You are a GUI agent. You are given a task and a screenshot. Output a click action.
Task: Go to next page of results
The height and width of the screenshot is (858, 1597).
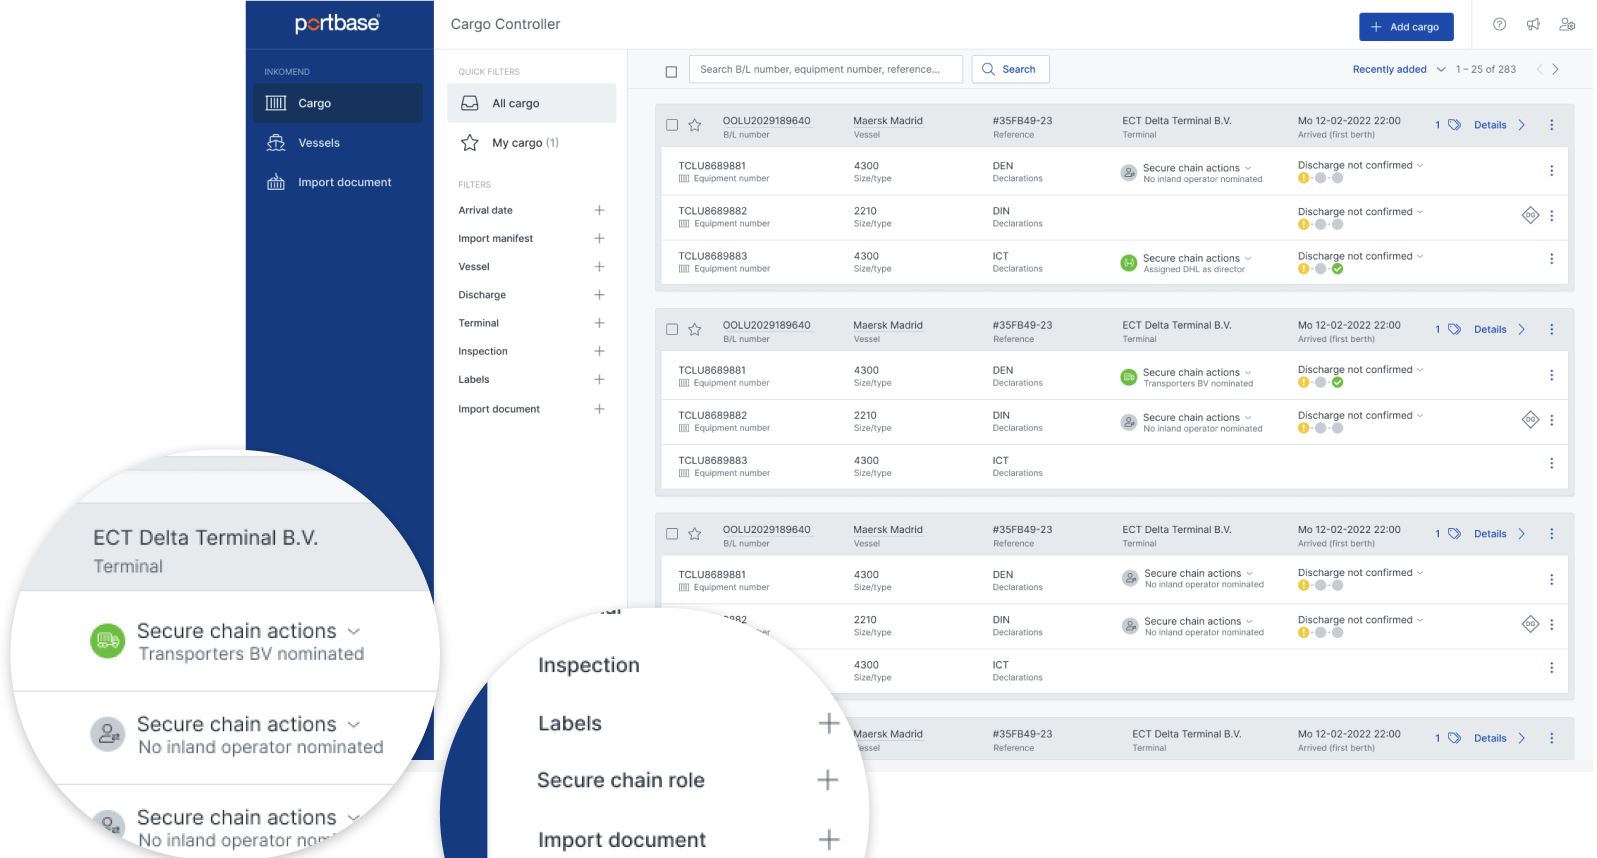pos(1555,69)
